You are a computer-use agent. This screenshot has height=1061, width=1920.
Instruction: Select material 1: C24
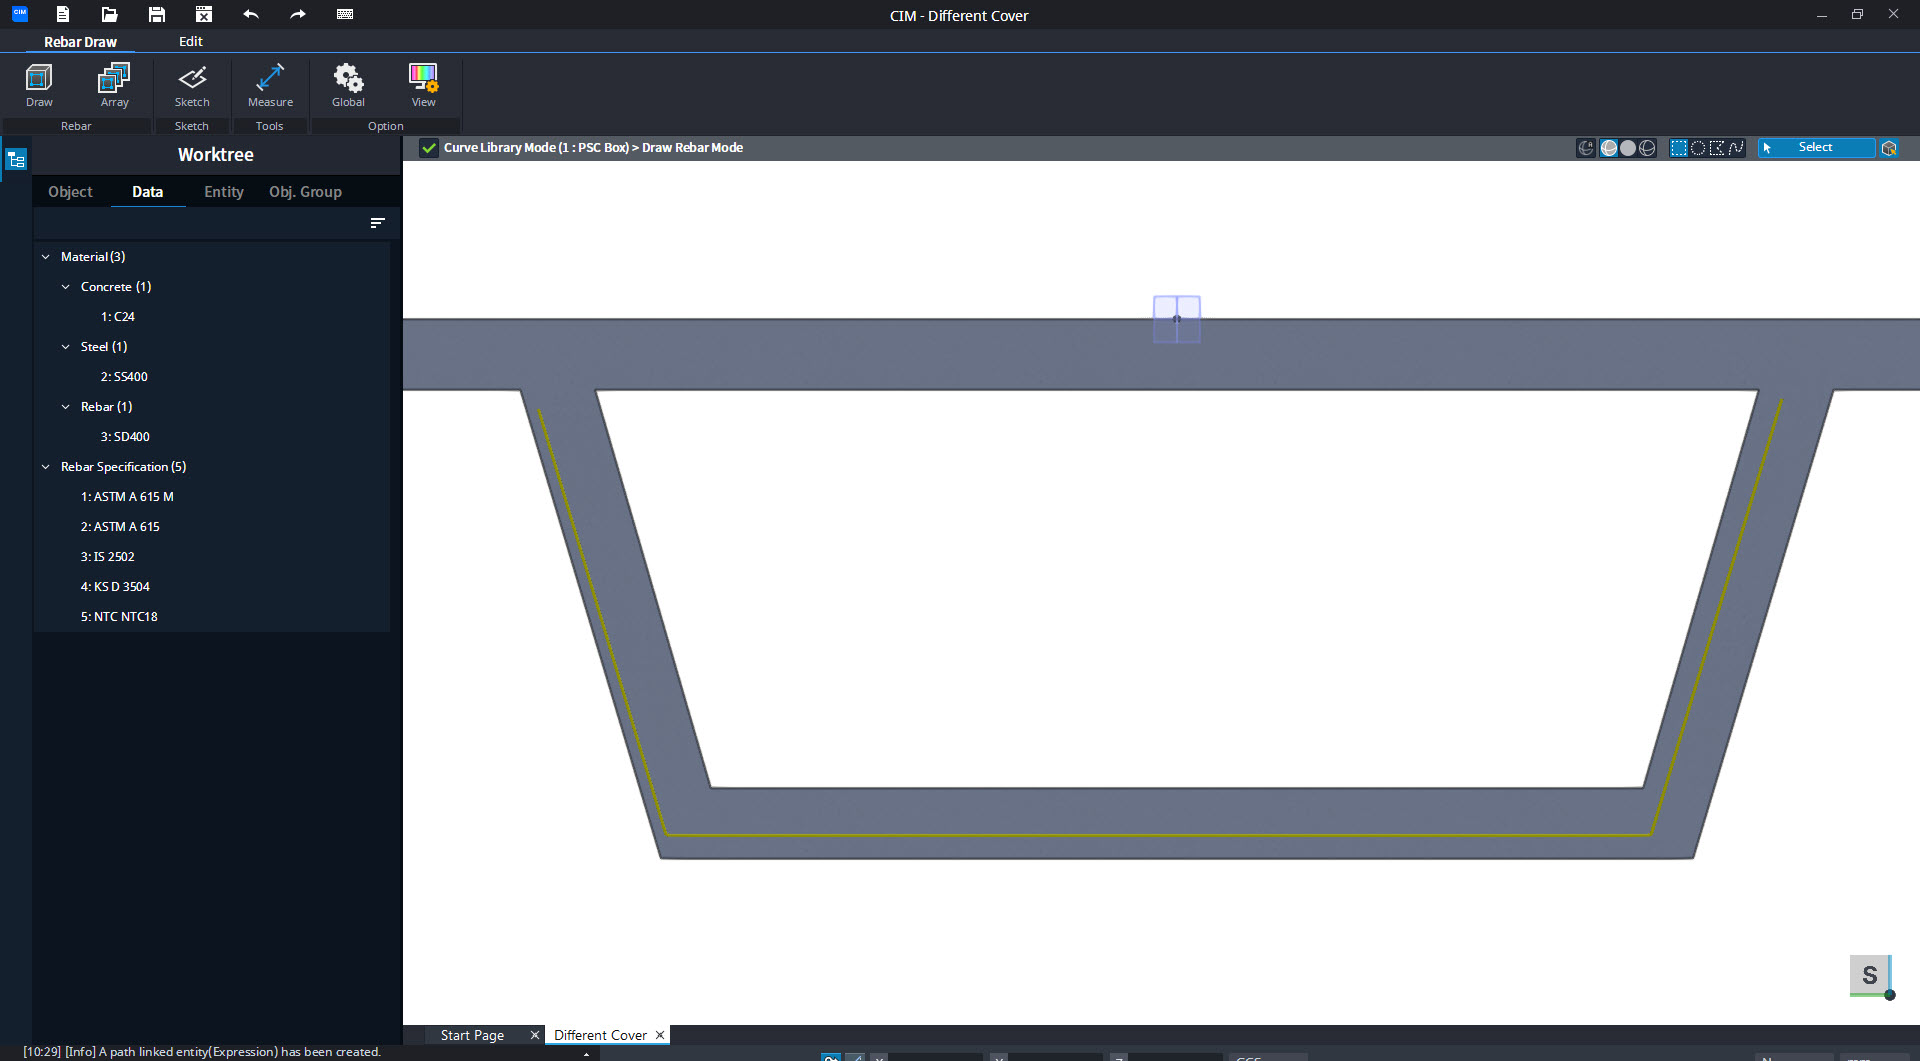tap(118, 317)
